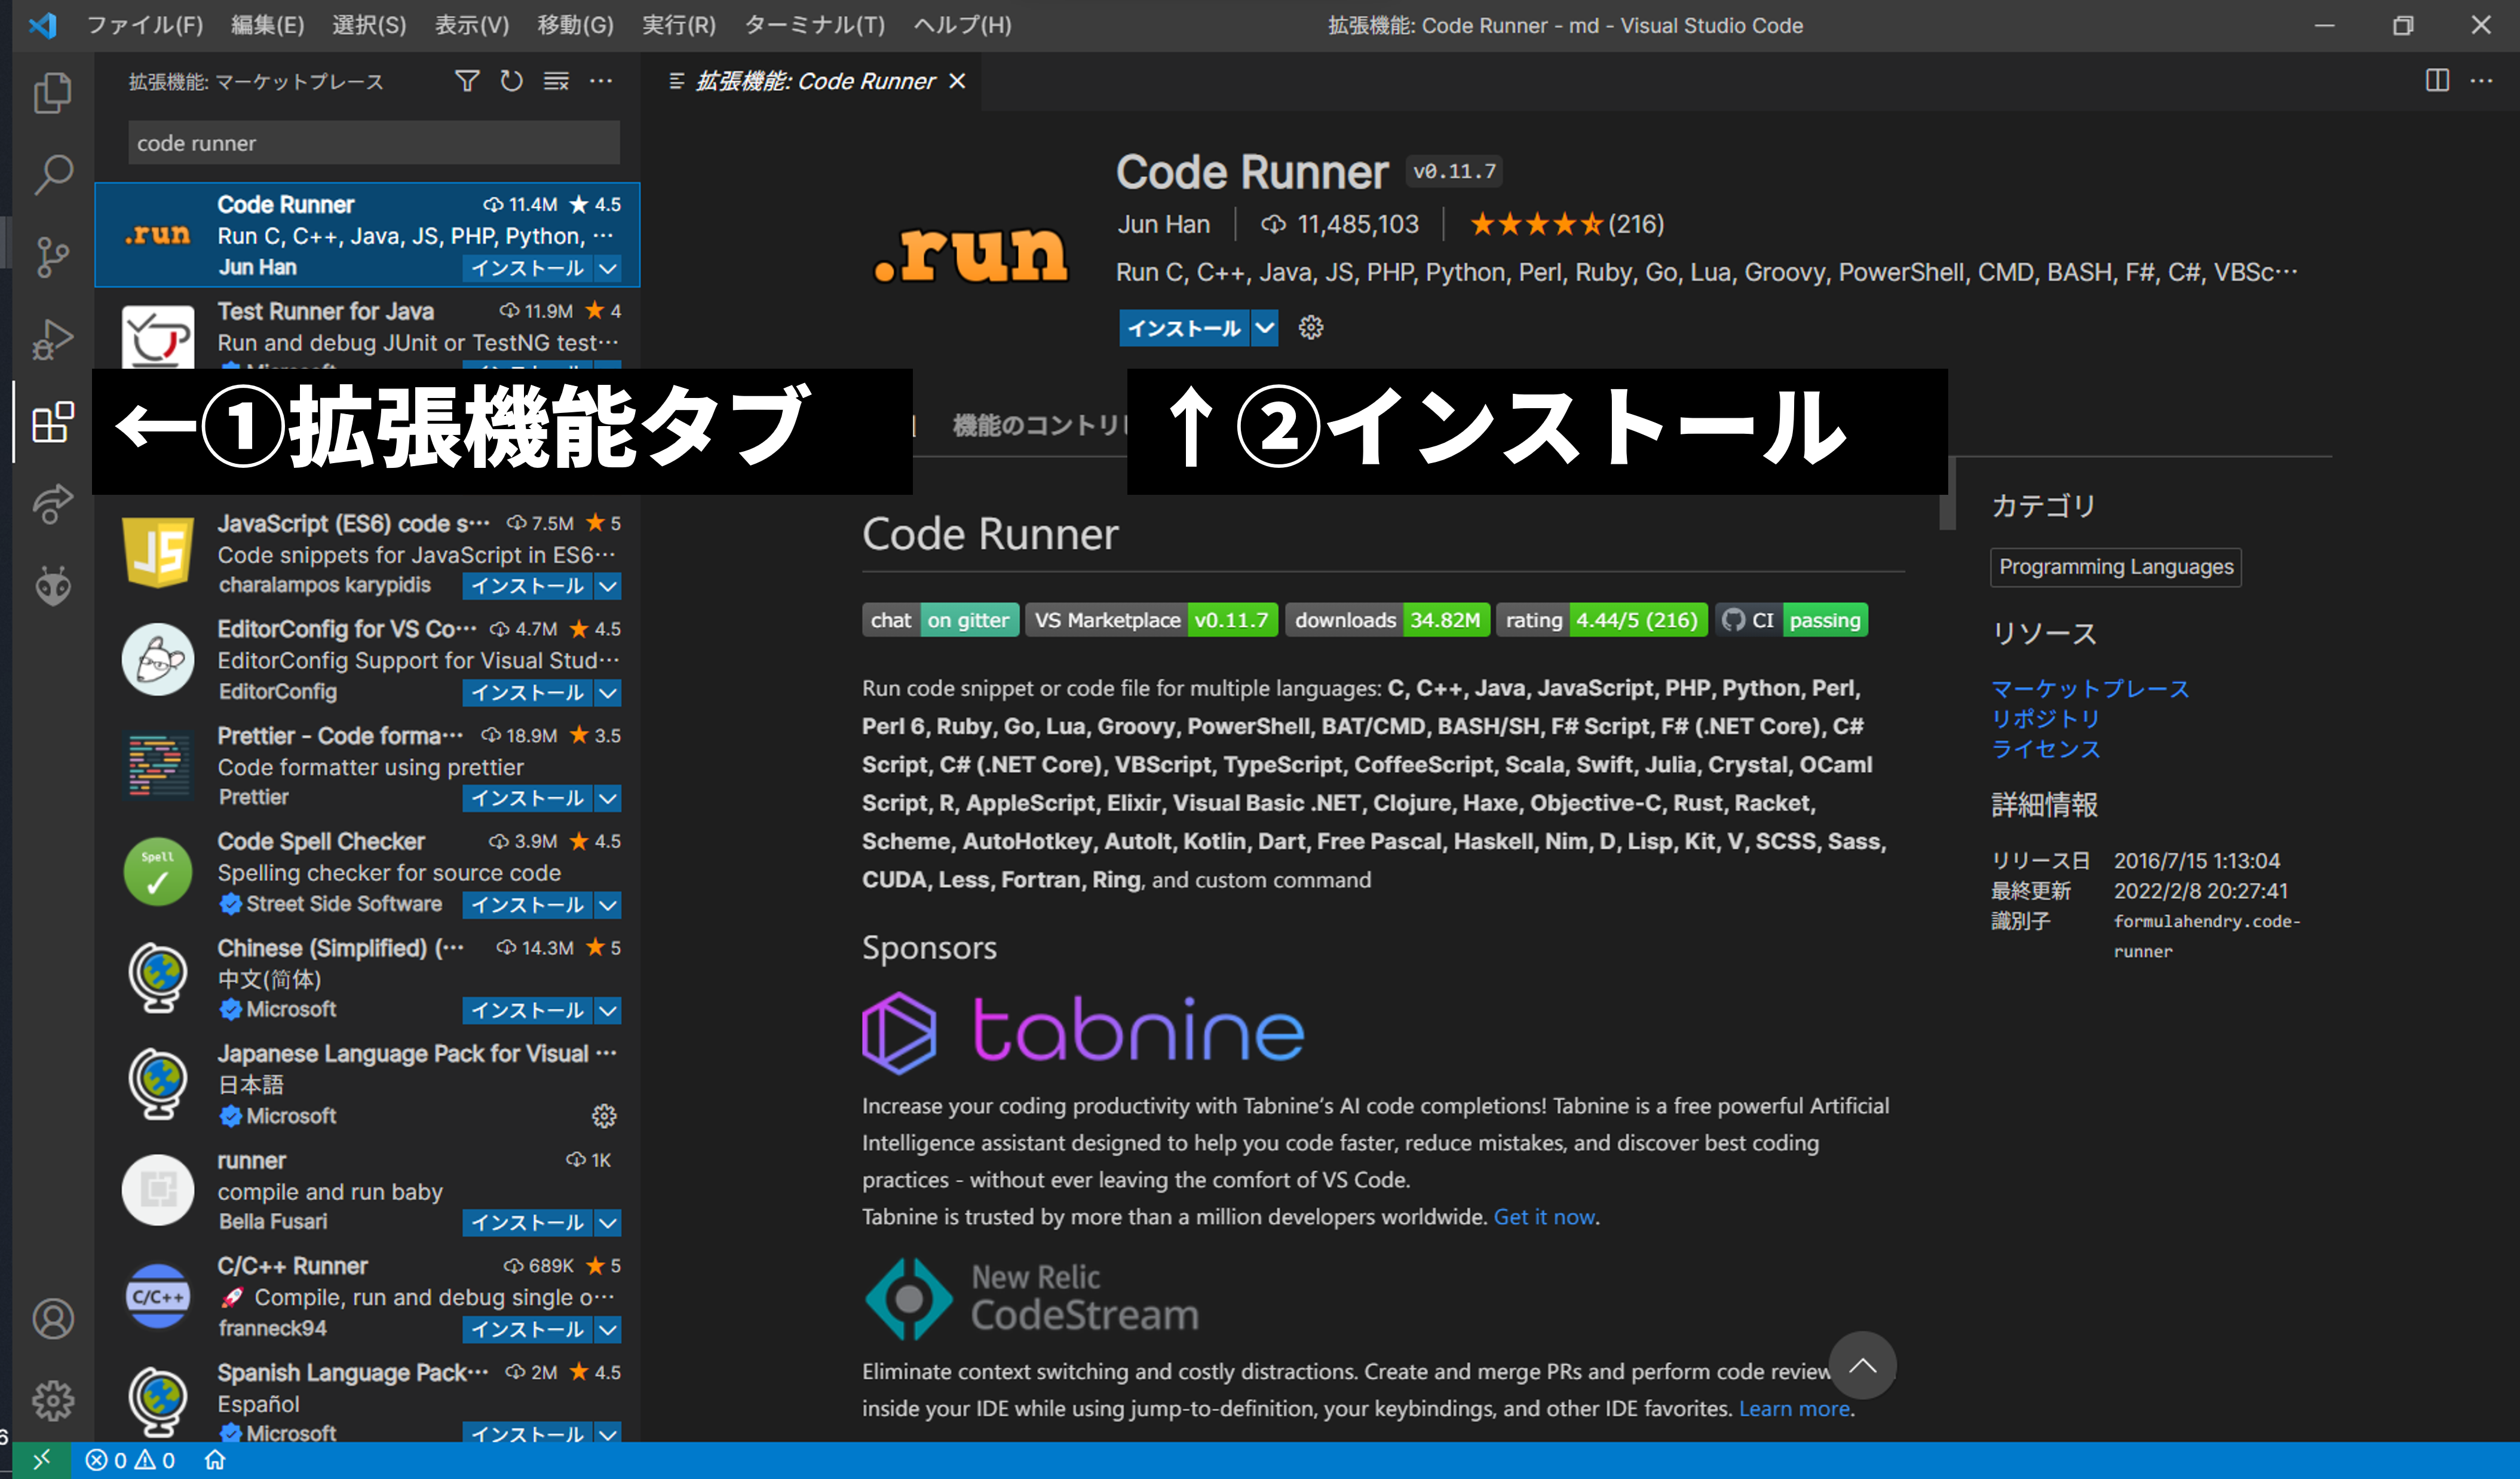Clear extensions search results icon

point(556,81)
